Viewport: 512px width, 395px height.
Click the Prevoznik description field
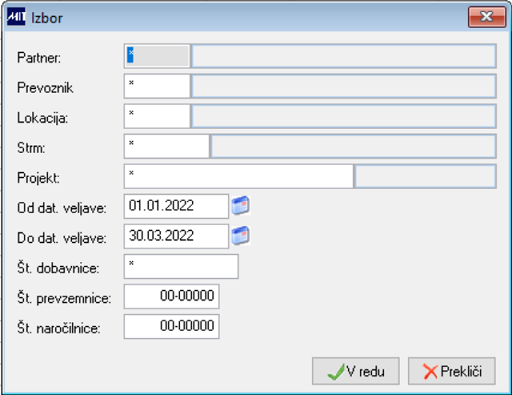click(x=344, y=86)
